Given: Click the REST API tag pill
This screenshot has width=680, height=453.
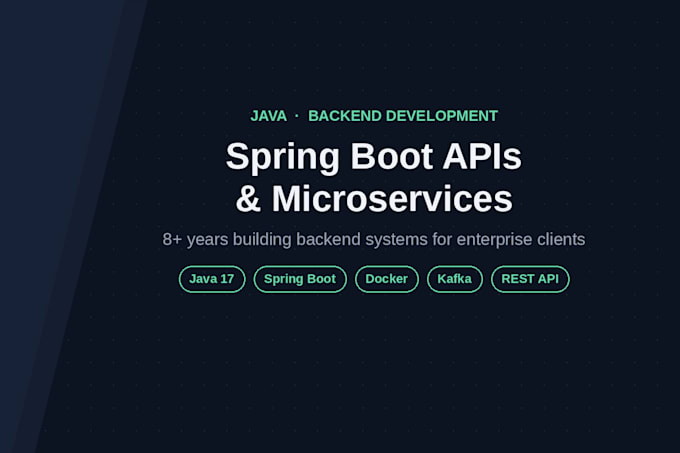Looking at the screenshot, I should tap(530, 279).
